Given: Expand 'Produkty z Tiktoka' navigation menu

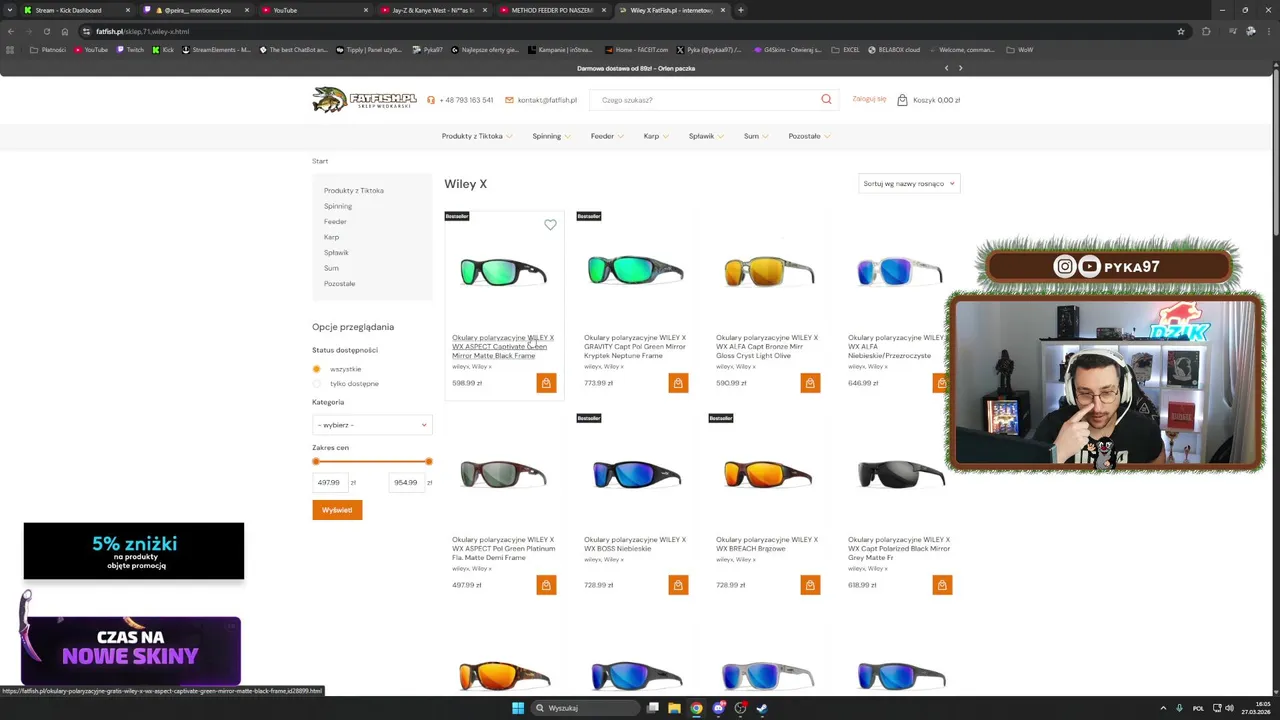Looking at the screenshot, I should [x=477, y=136].
